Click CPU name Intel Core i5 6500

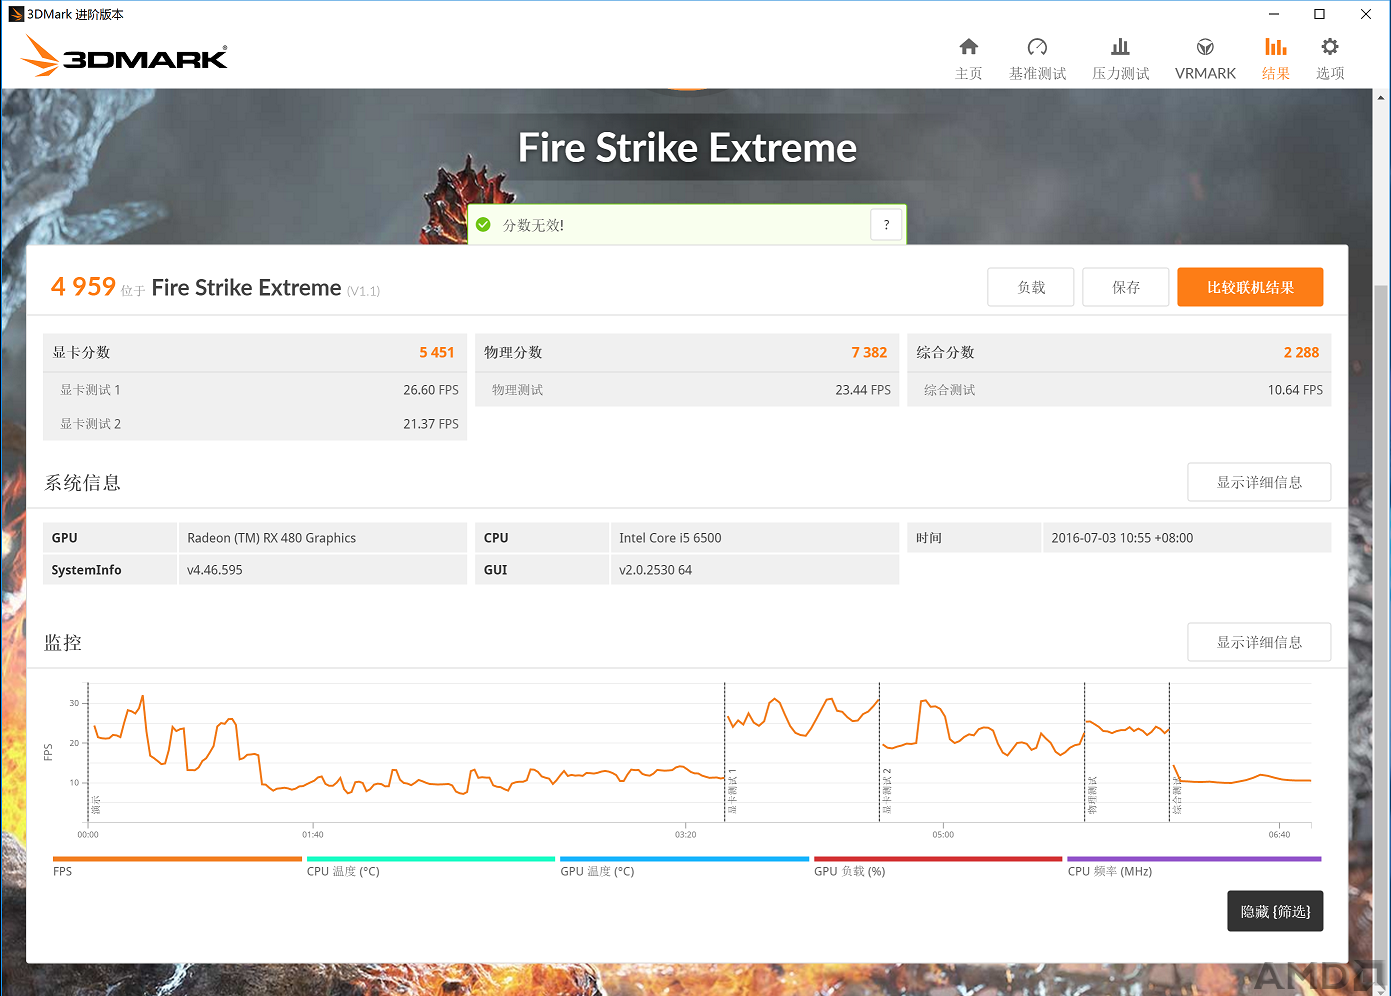pos(670,538)
